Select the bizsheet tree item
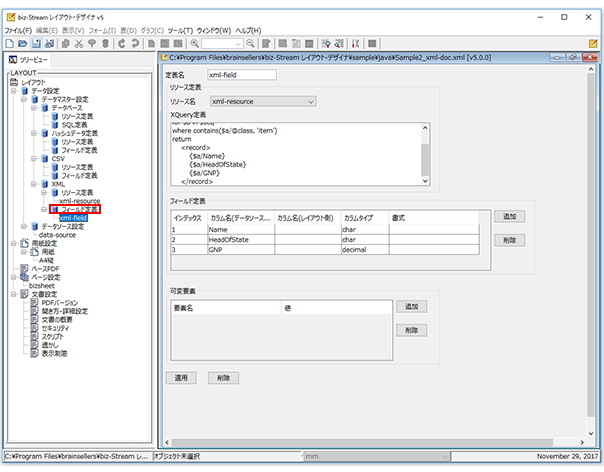 pyautogui.click(x=42, y=286)
